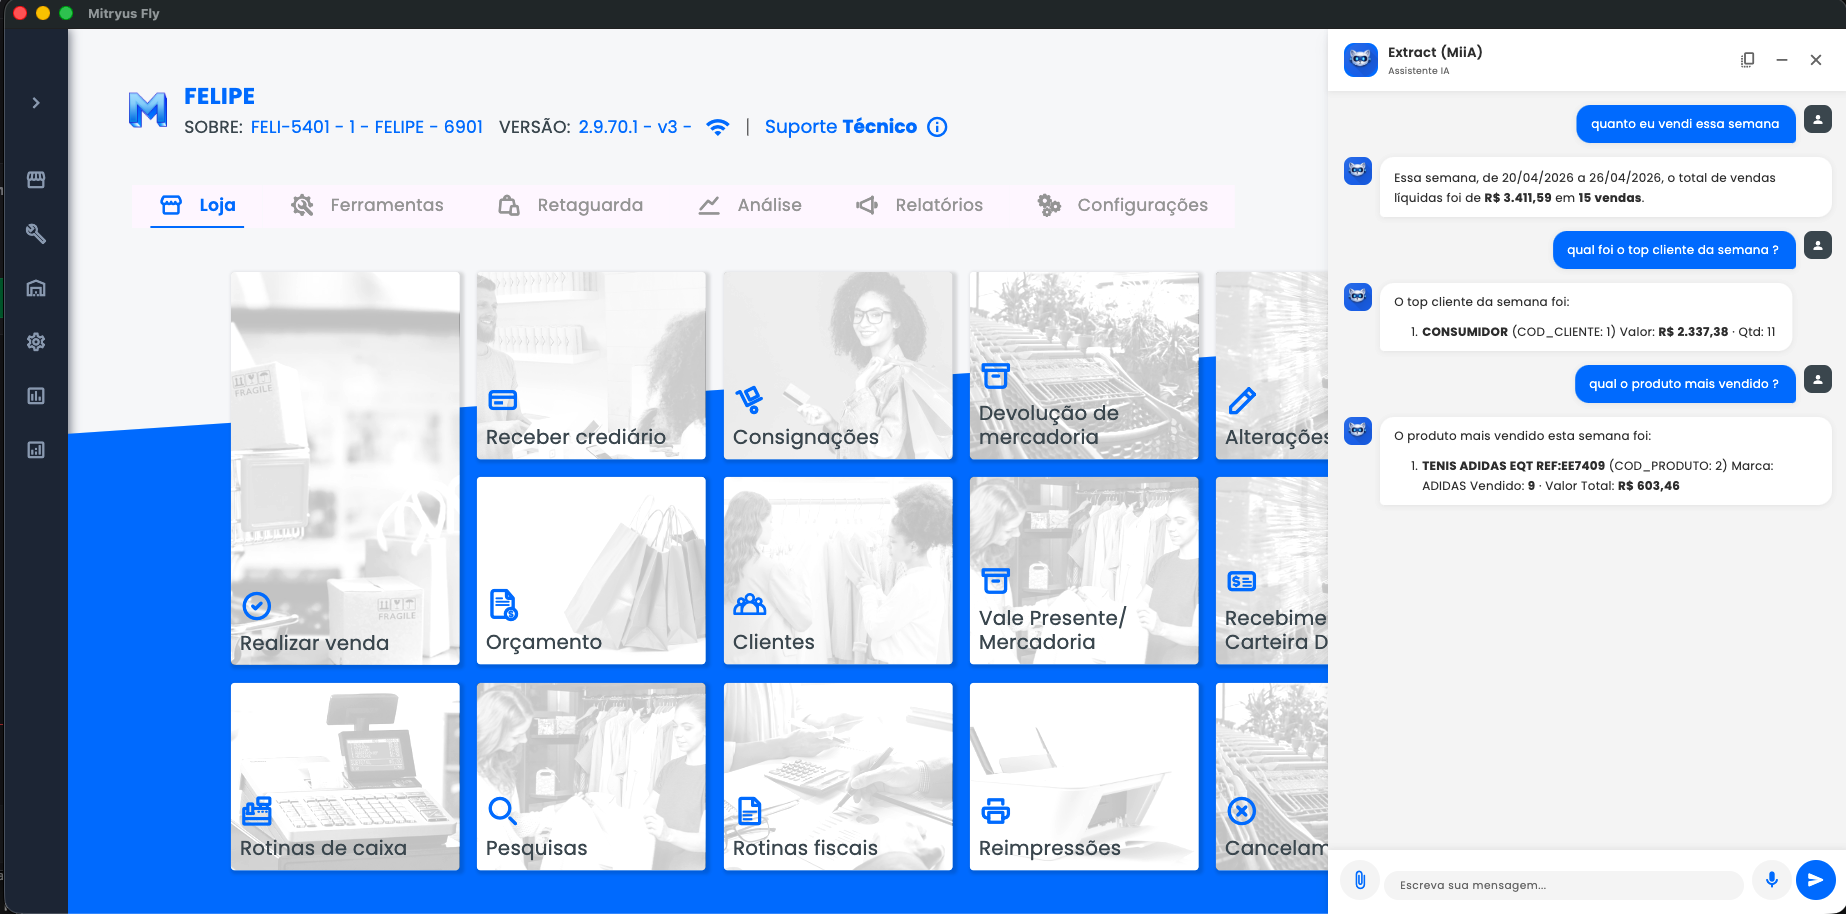Open the Configurações tab
Viewport: 1846px width, 914px height.
[x=1123, y=205]
